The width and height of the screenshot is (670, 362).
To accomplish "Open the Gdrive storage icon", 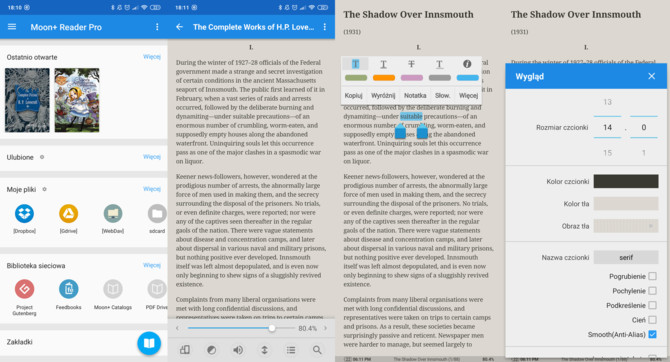I will 68,213.
